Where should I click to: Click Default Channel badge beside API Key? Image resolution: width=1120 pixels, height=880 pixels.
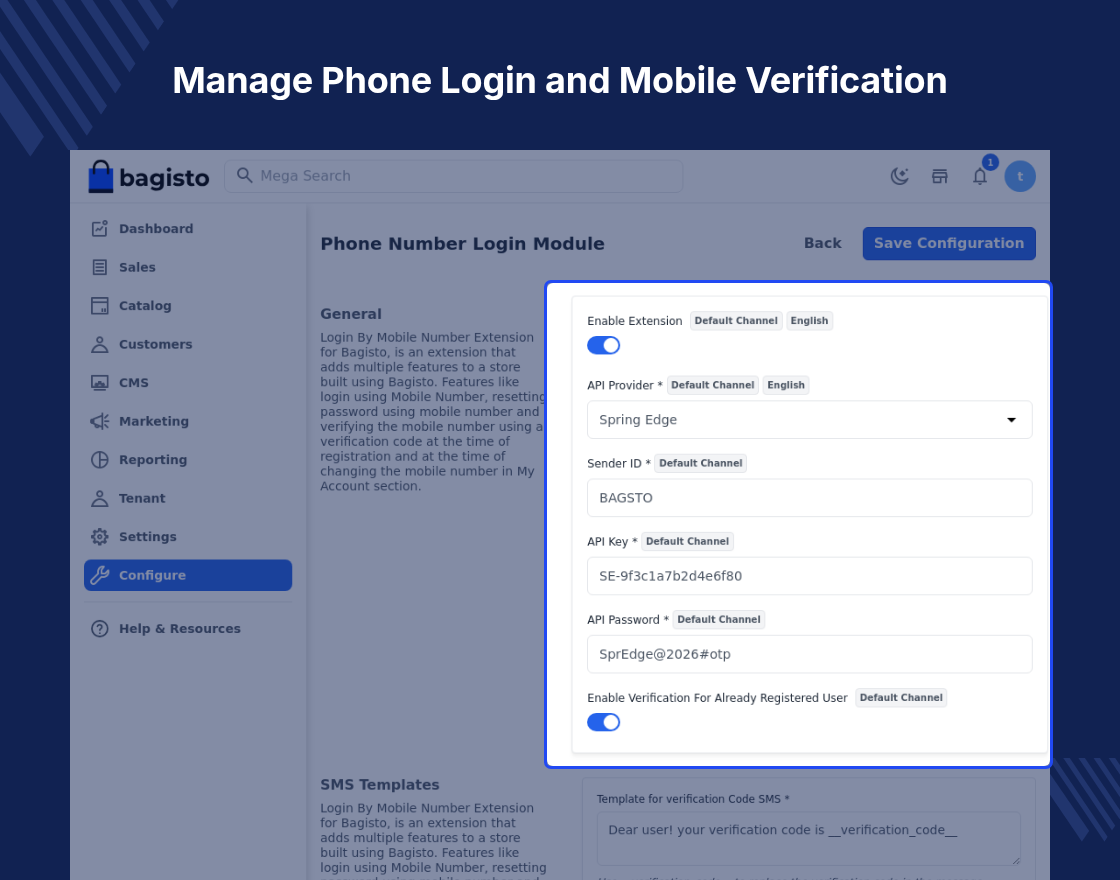click(x=687, y=541)
